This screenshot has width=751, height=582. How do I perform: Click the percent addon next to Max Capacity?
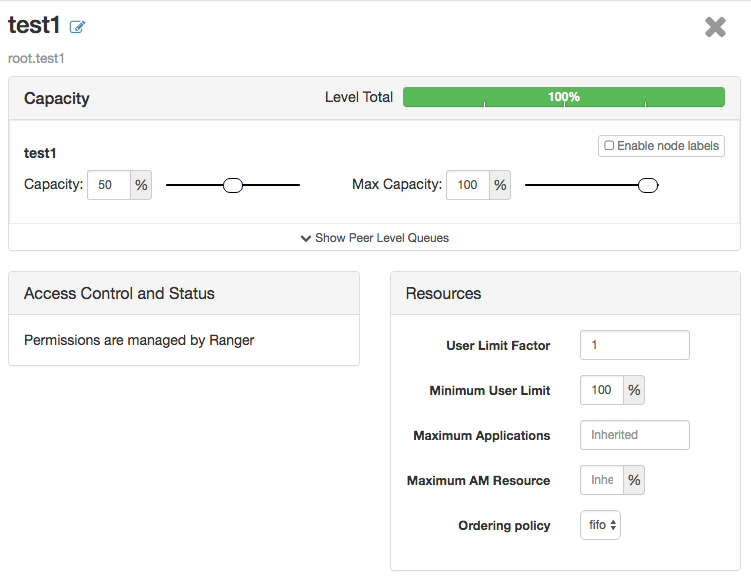(x=500, y=185)
